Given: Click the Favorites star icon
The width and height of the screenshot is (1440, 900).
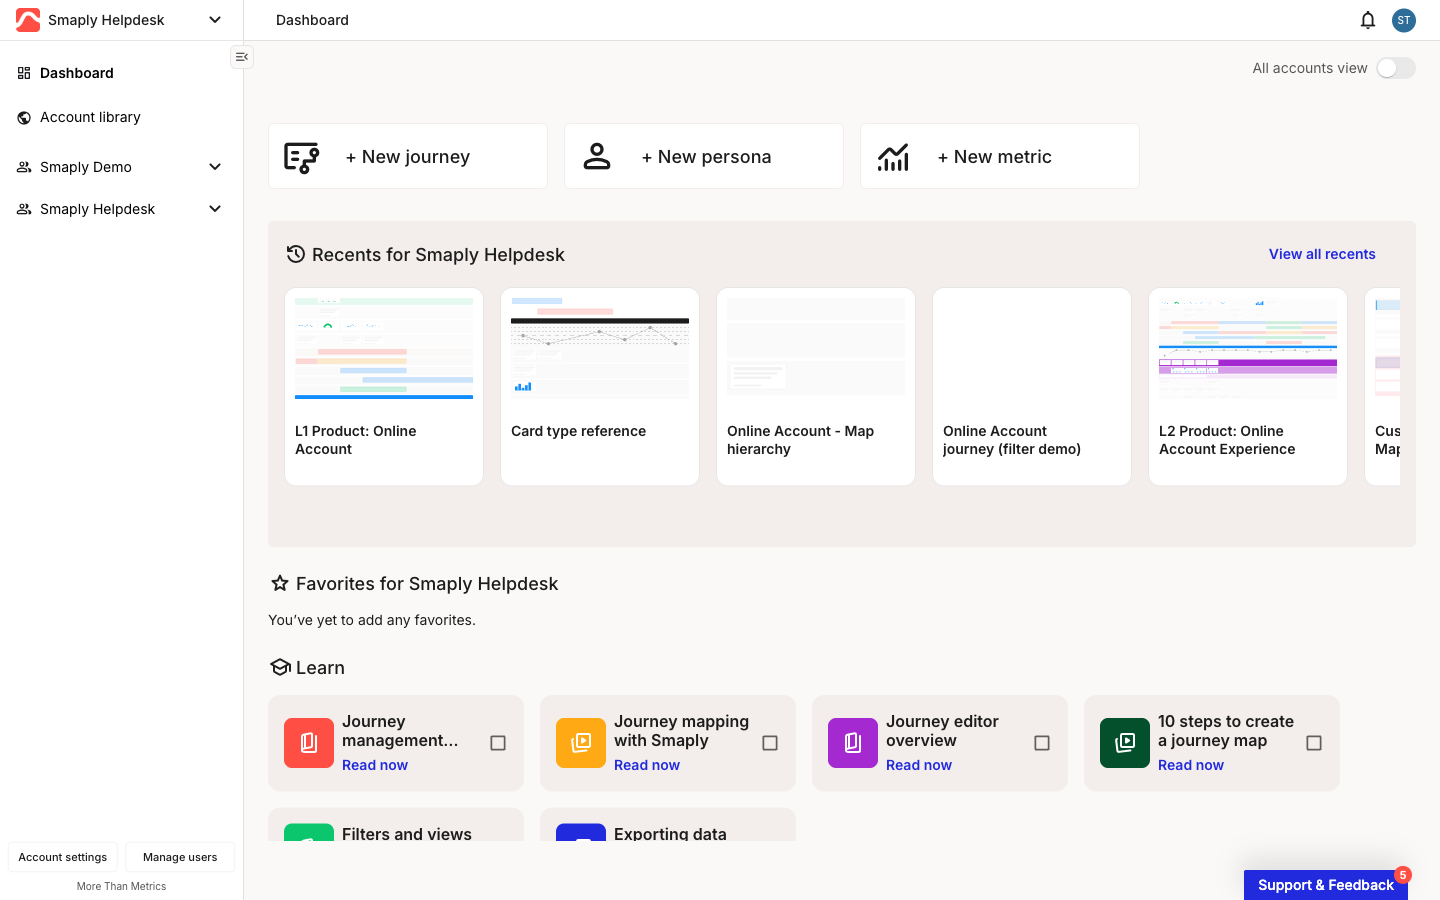Looking at the screenshot, I should click(x=280, y=583).
